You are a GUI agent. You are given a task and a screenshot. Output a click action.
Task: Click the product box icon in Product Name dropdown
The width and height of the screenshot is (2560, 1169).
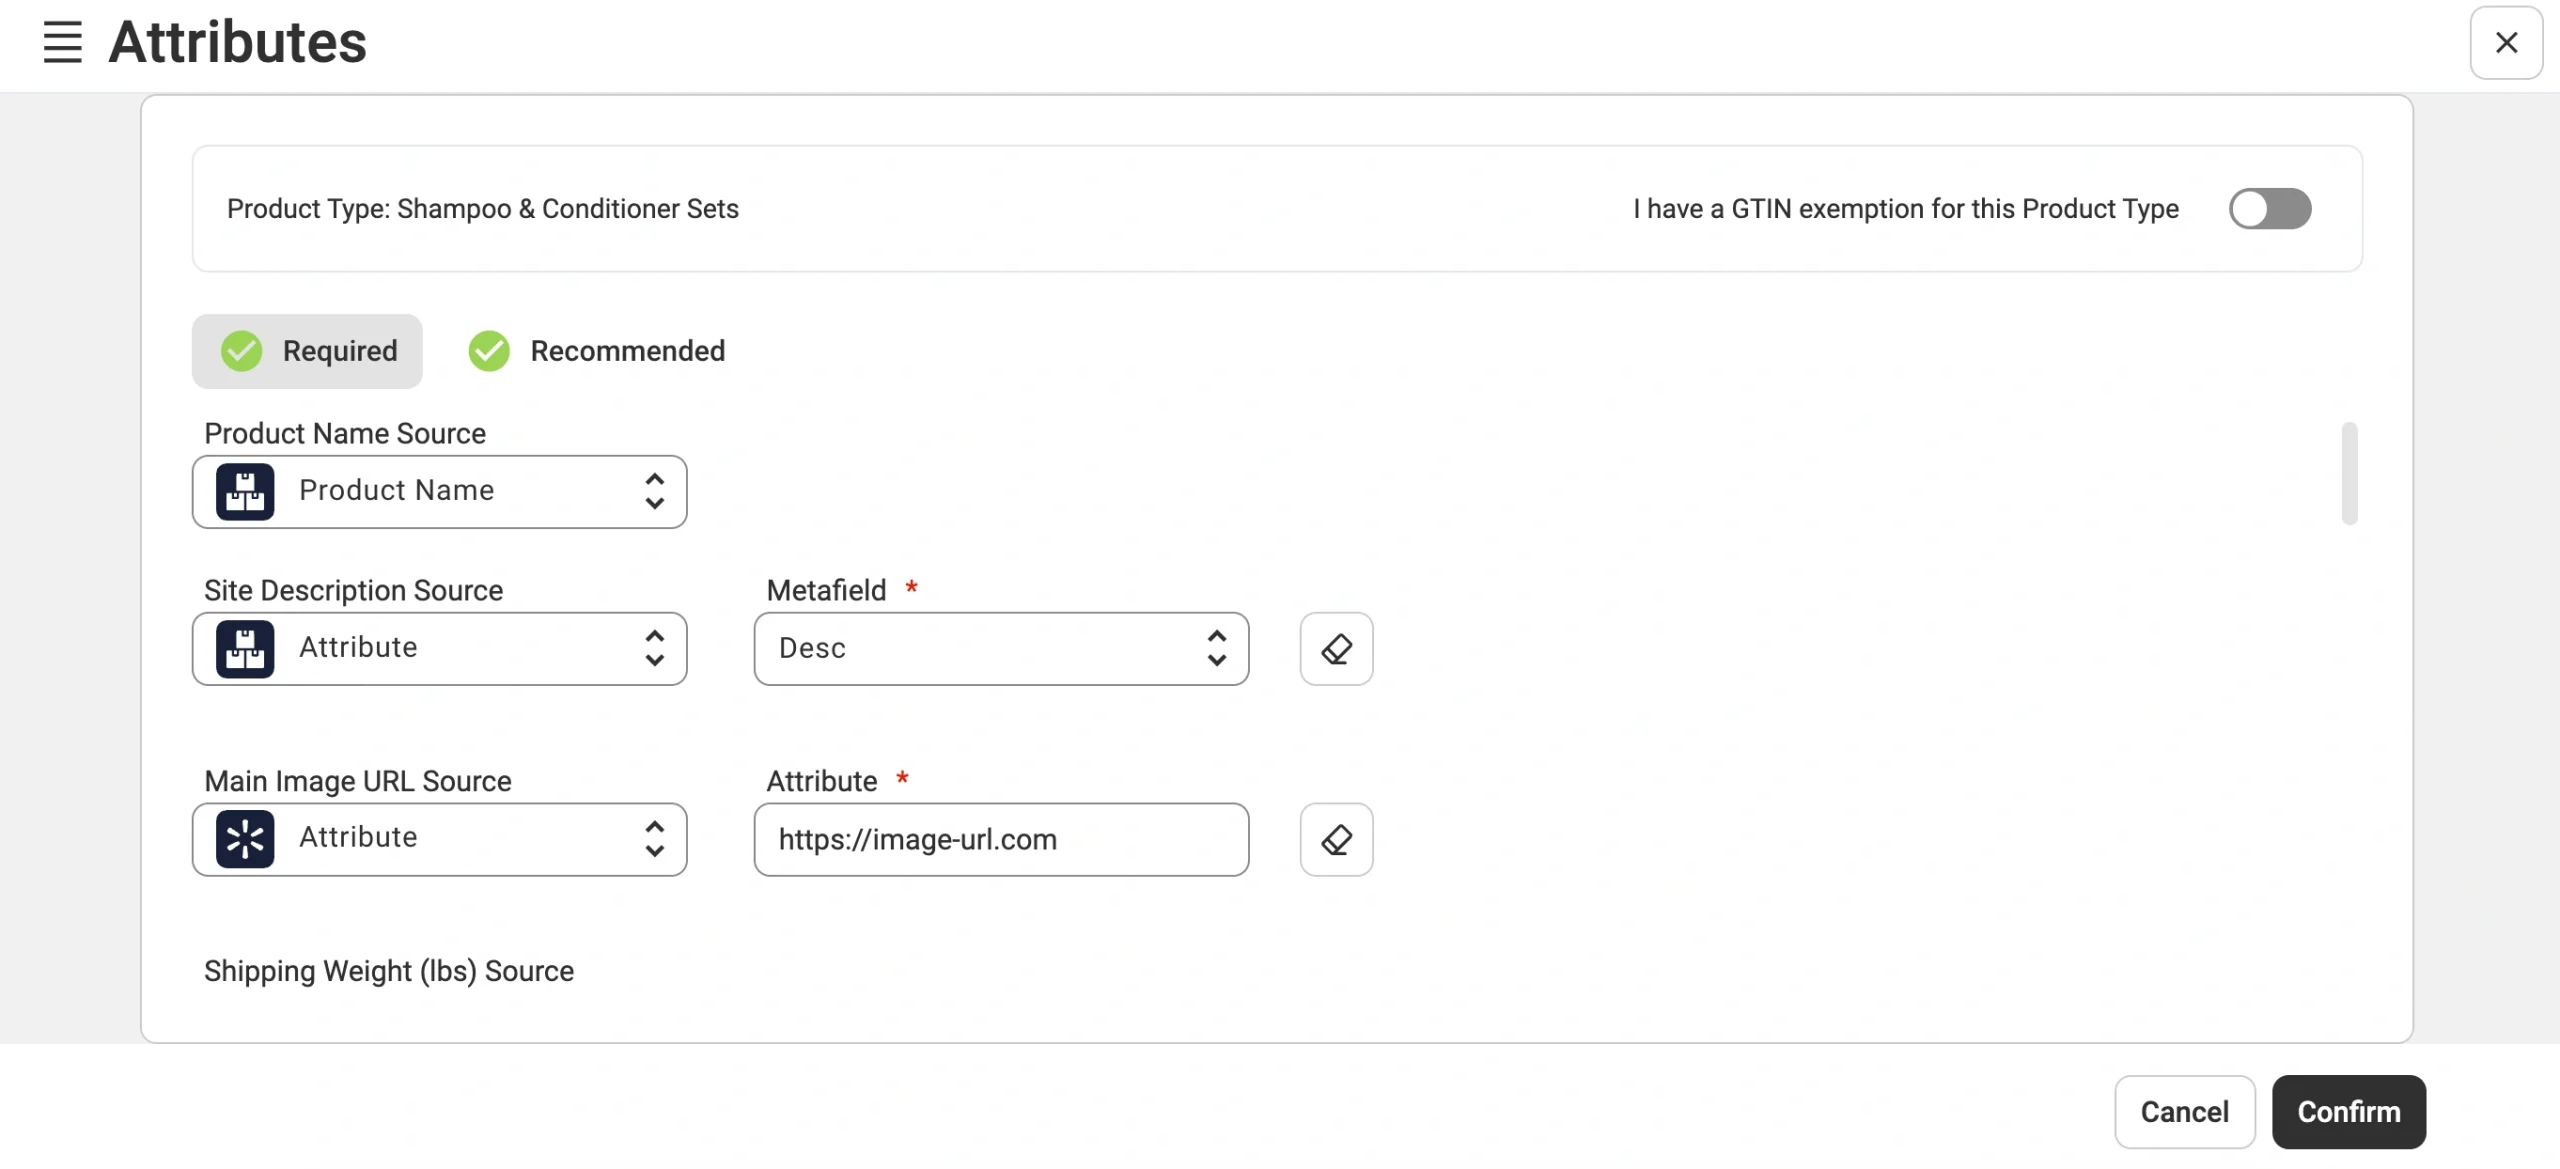(x=245, y=491)
